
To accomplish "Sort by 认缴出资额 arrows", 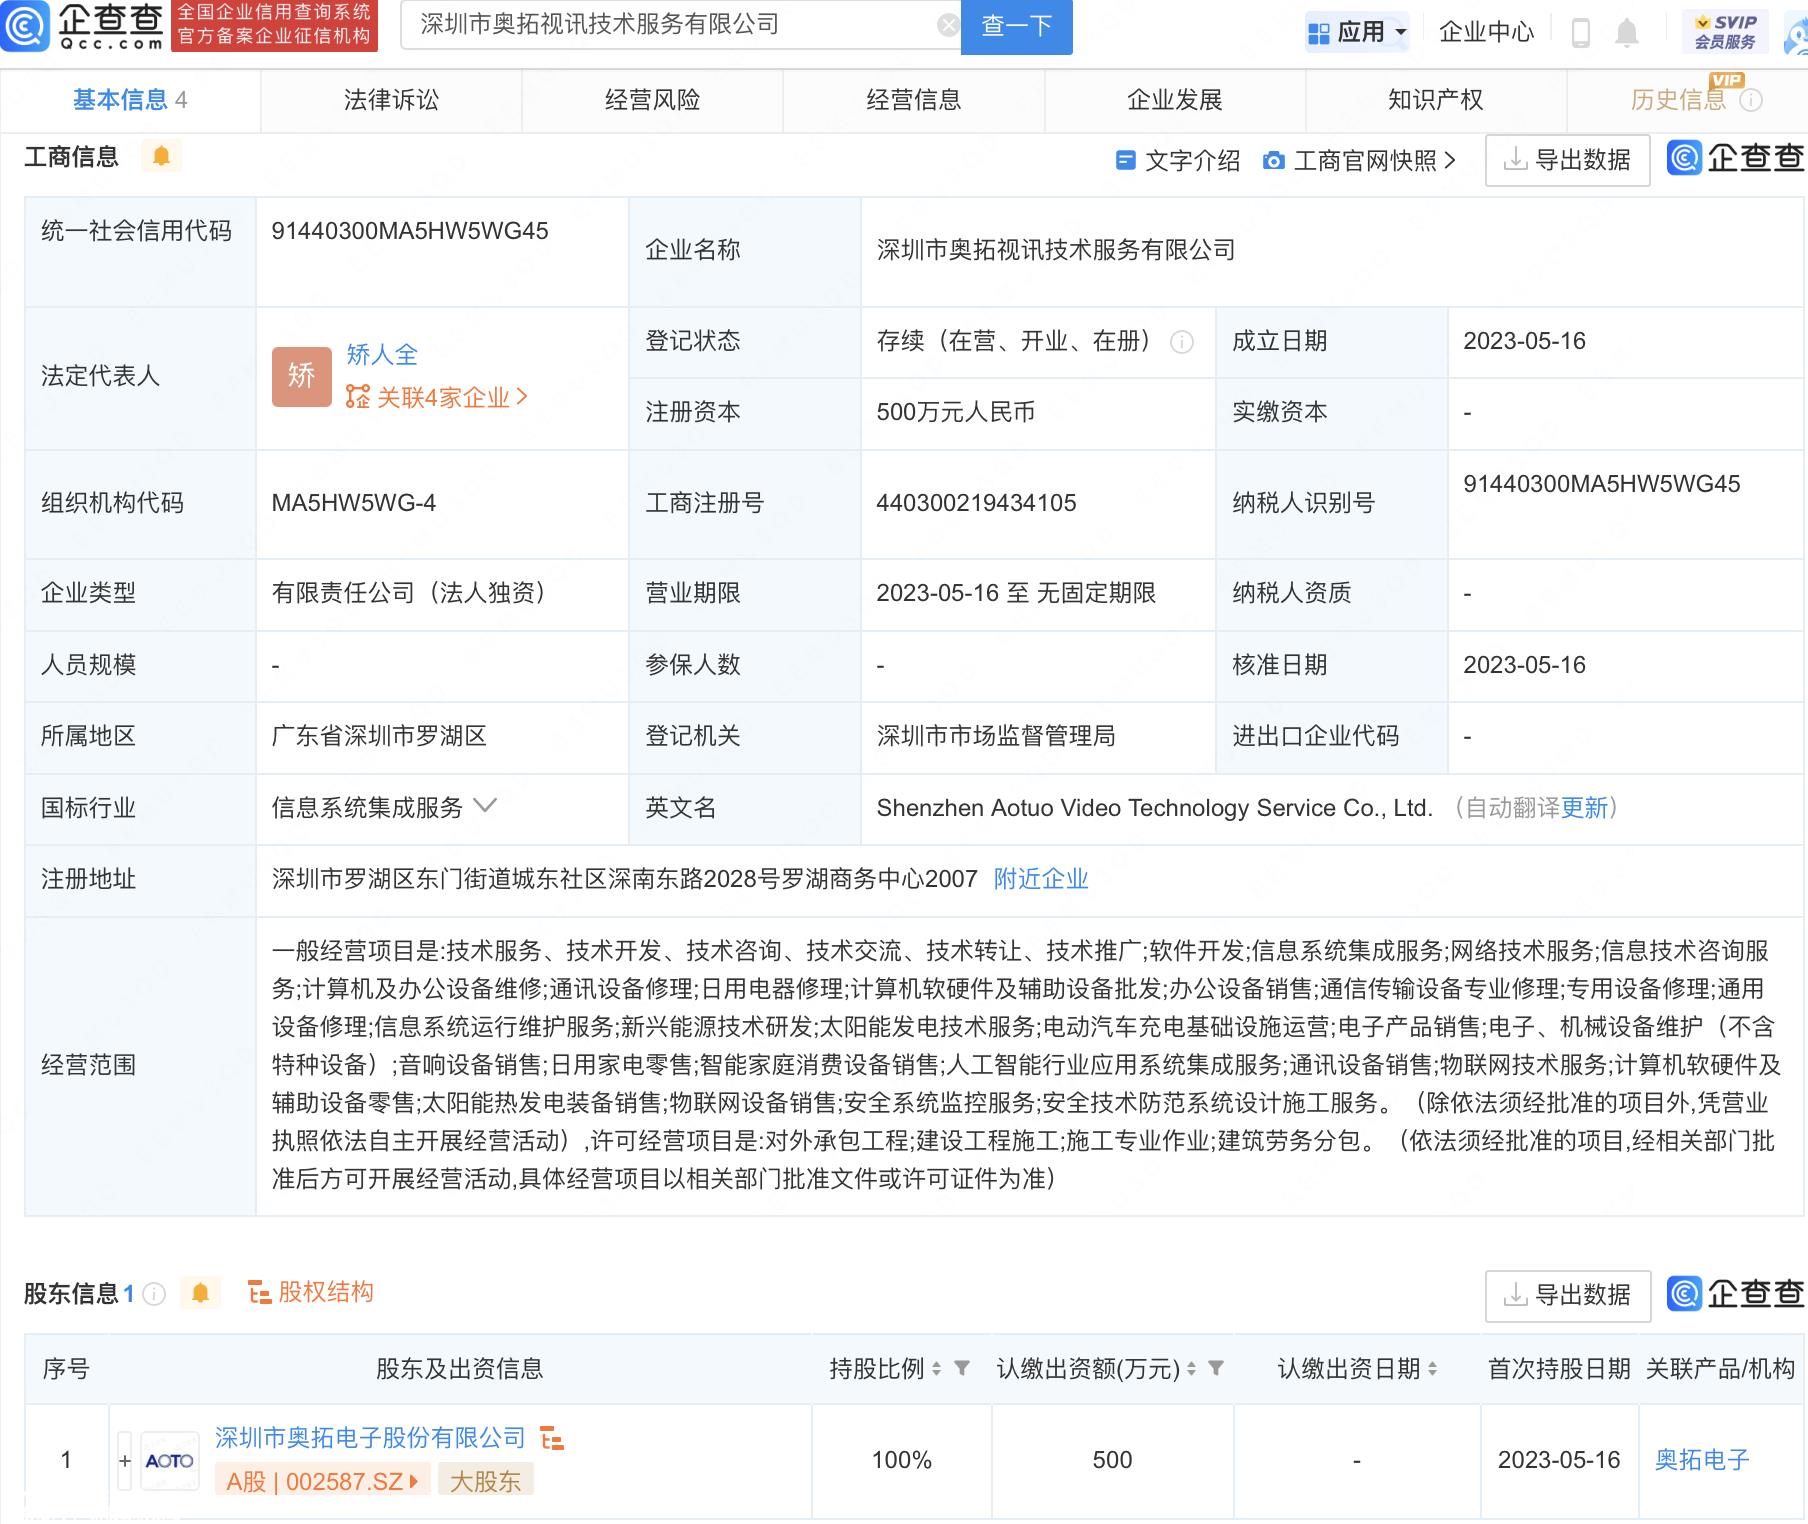I will click(x=1191, y=1369).
